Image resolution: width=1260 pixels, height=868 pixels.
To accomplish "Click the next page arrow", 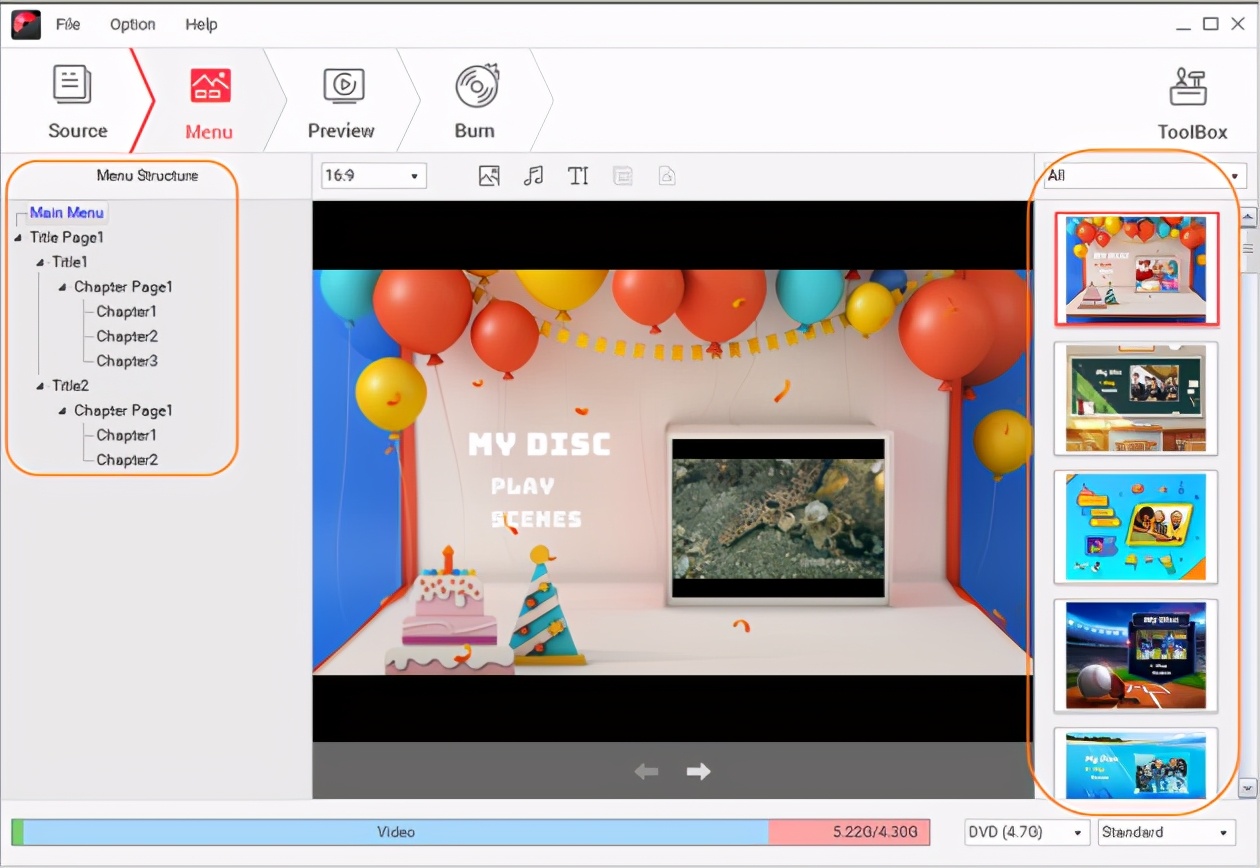I will 697,771.
